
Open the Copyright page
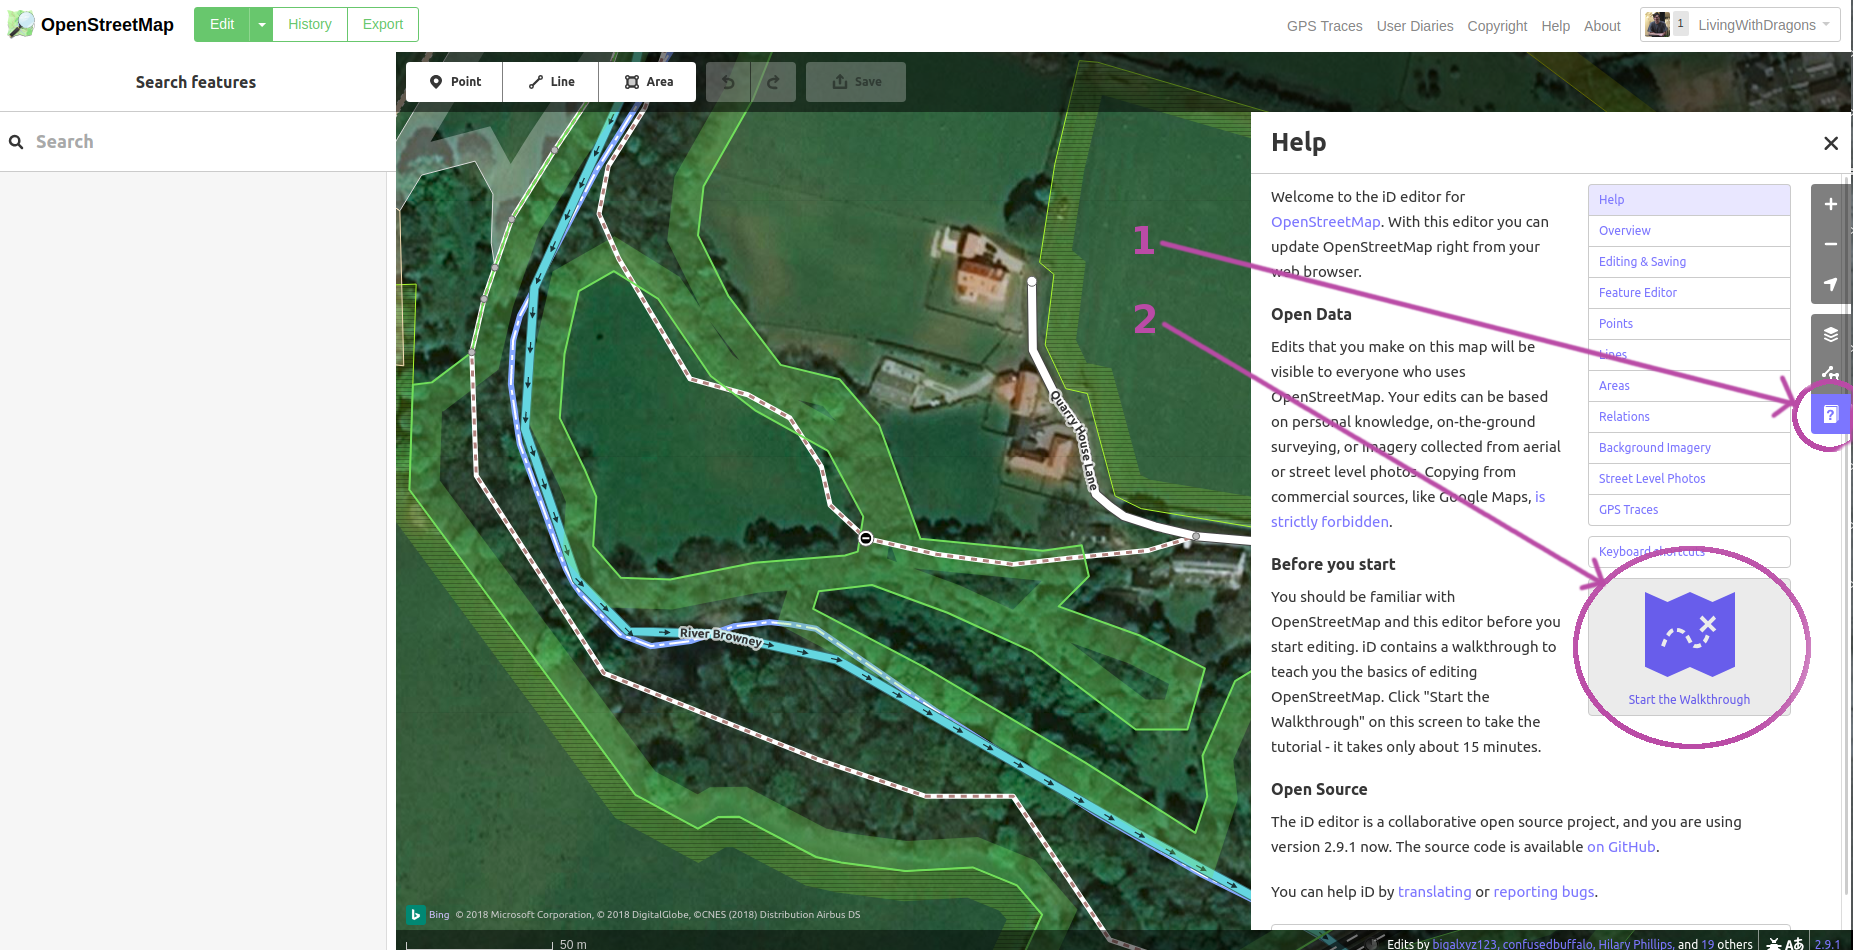click(x=1497, y=26)
